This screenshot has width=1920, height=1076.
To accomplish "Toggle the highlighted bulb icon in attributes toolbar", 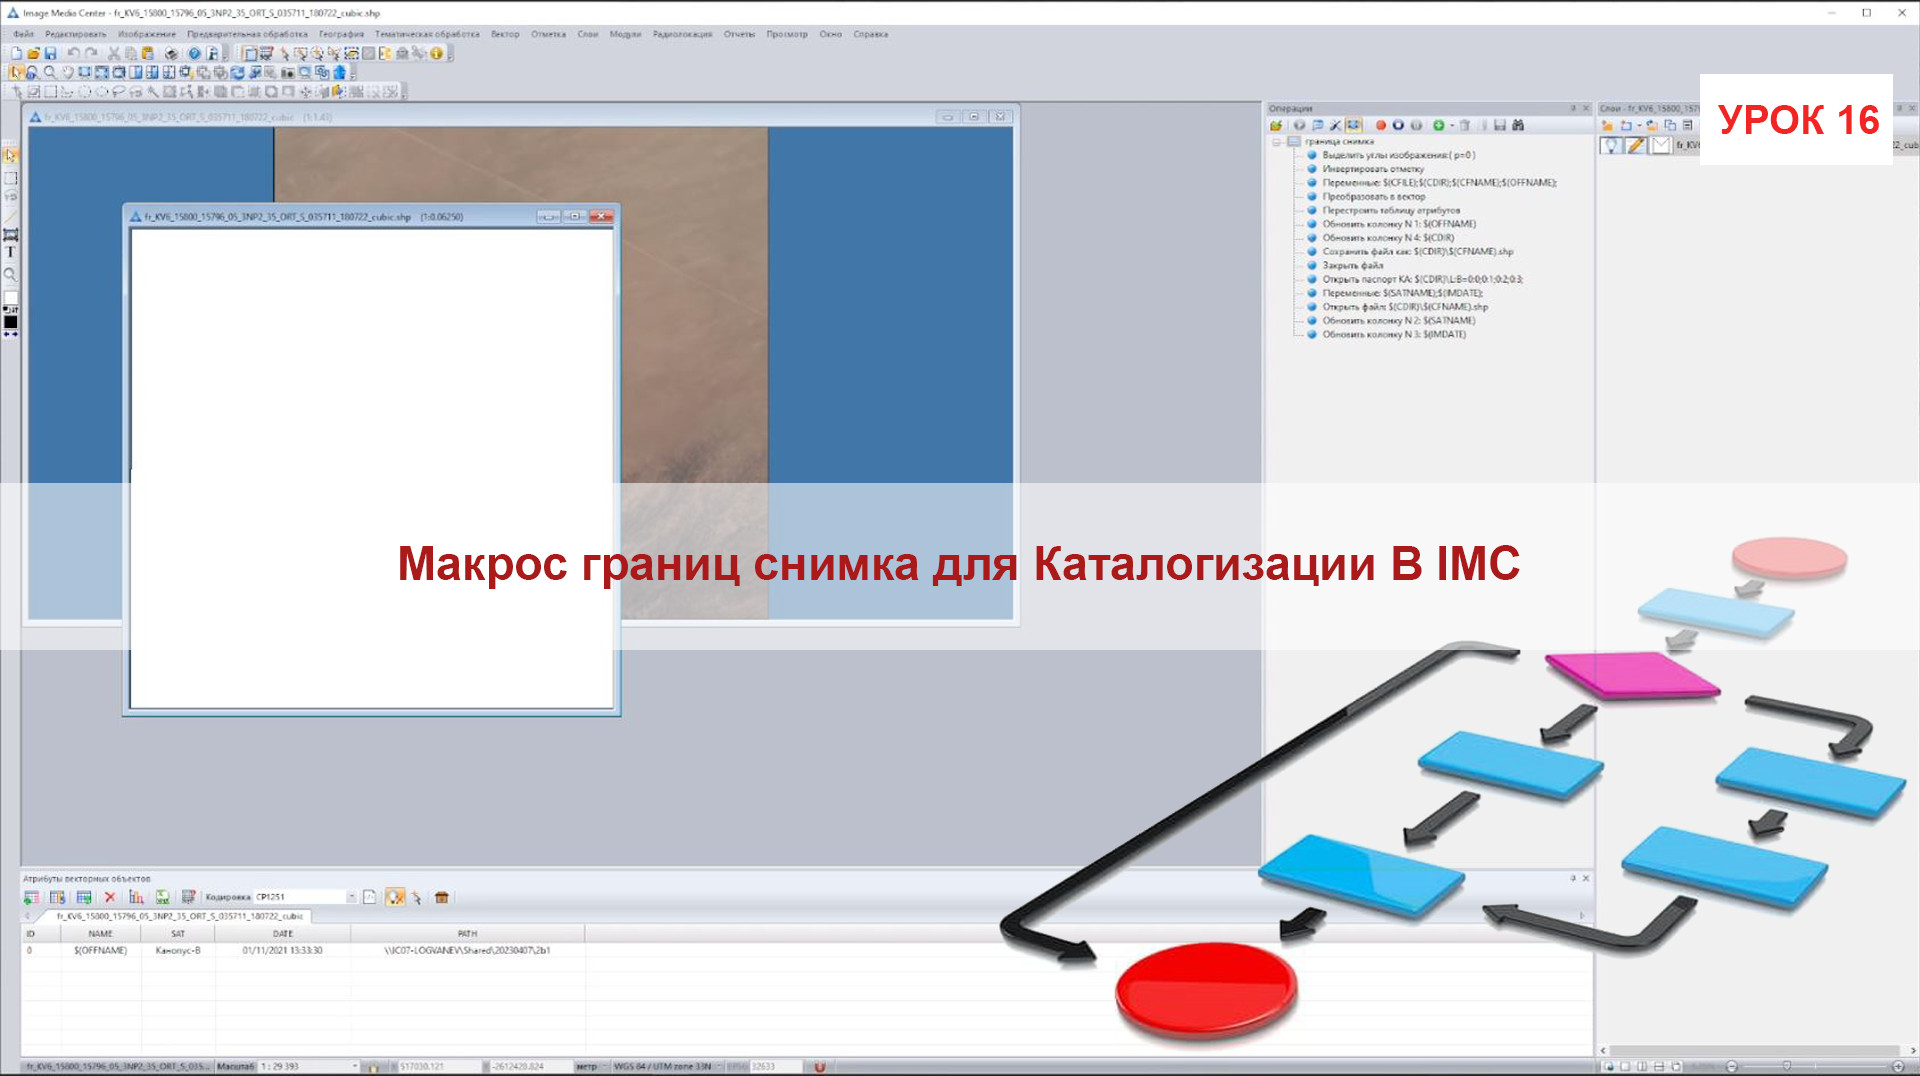I will [395, 897].
